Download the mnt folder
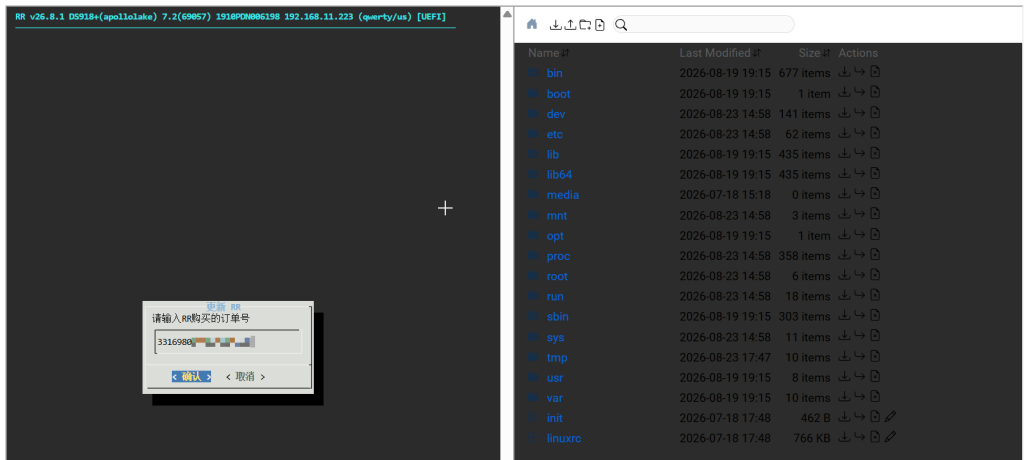The width and height of the screenshot is (1024, 460). click(x=844, y=214)
